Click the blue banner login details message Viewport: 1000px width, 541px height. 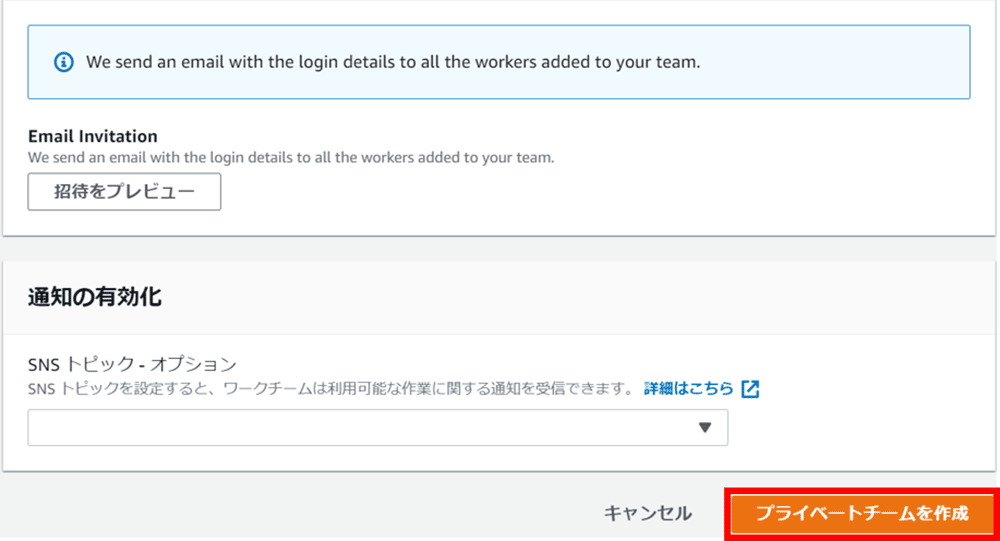tap(392, 62)
